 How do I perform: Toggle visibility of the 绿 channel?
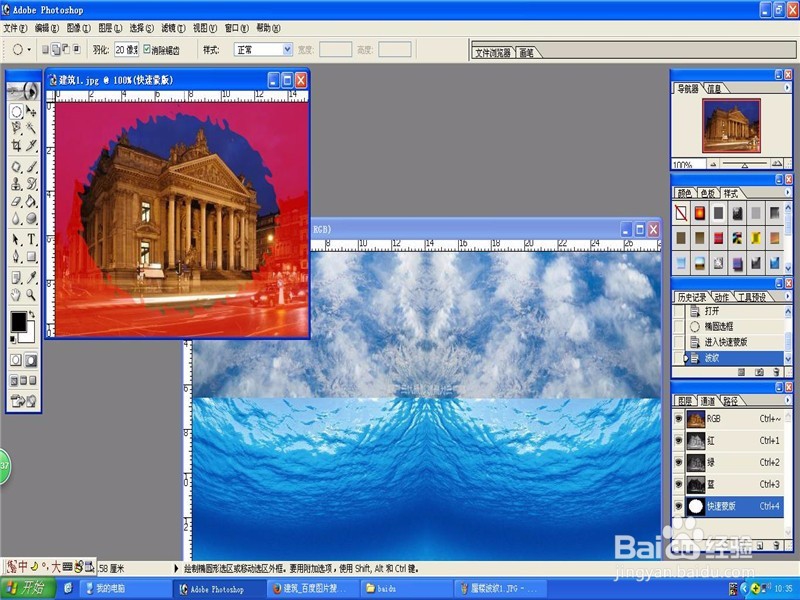pyautogui.click(x=678, y=463)
